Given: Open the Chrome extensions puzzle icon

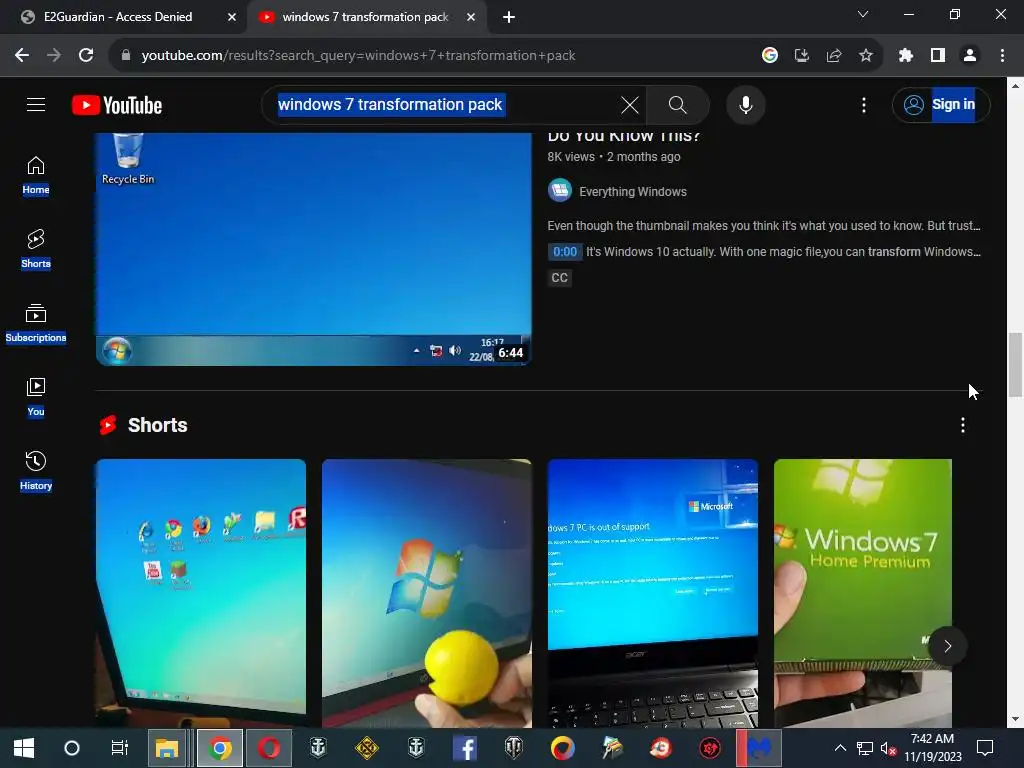Looking at the screenshot, I should click(905, 56).
